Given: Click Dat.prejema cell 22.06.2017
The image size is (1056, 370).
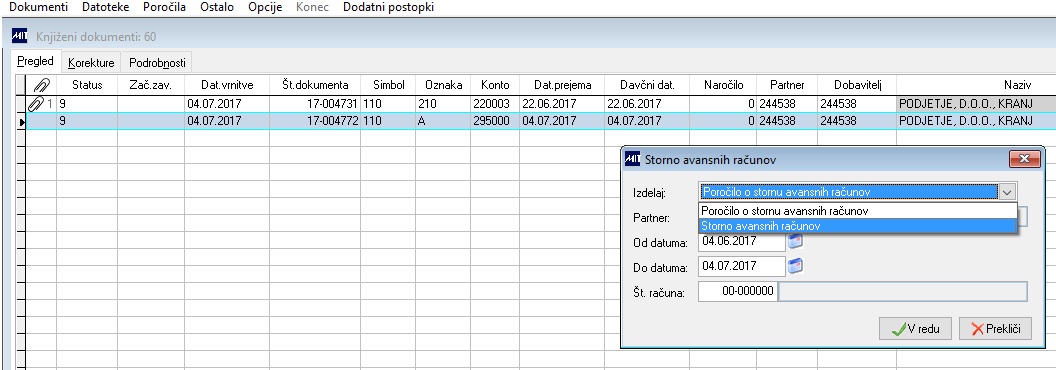Looking at the screenshot, I should pos(562,104).
